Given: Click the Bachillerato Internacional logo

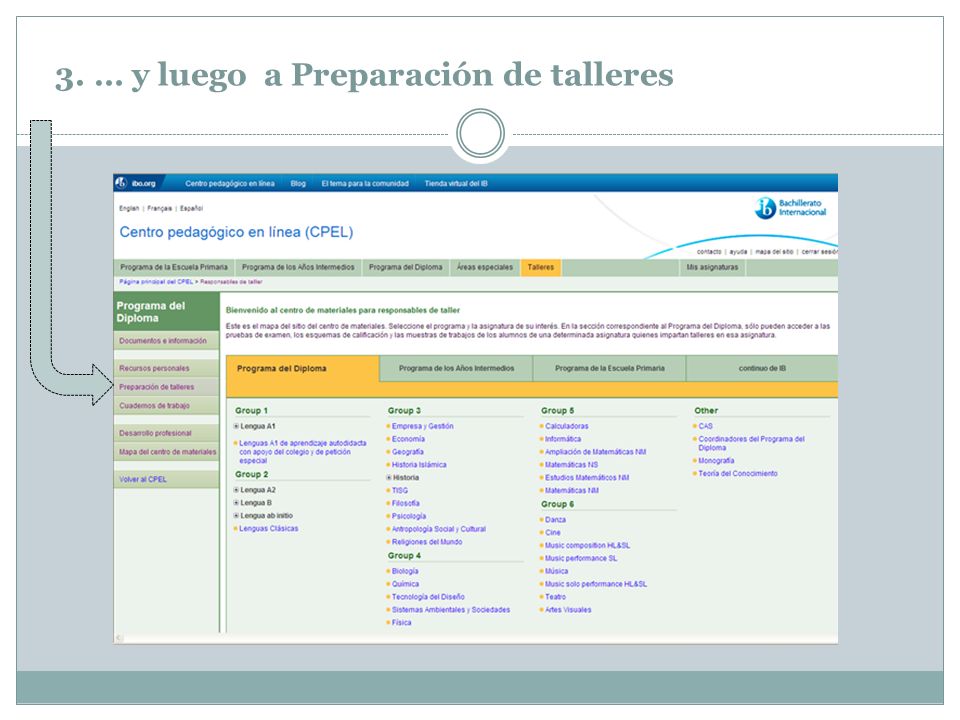Looking at the screenshot, I should [x=790, y=208].
